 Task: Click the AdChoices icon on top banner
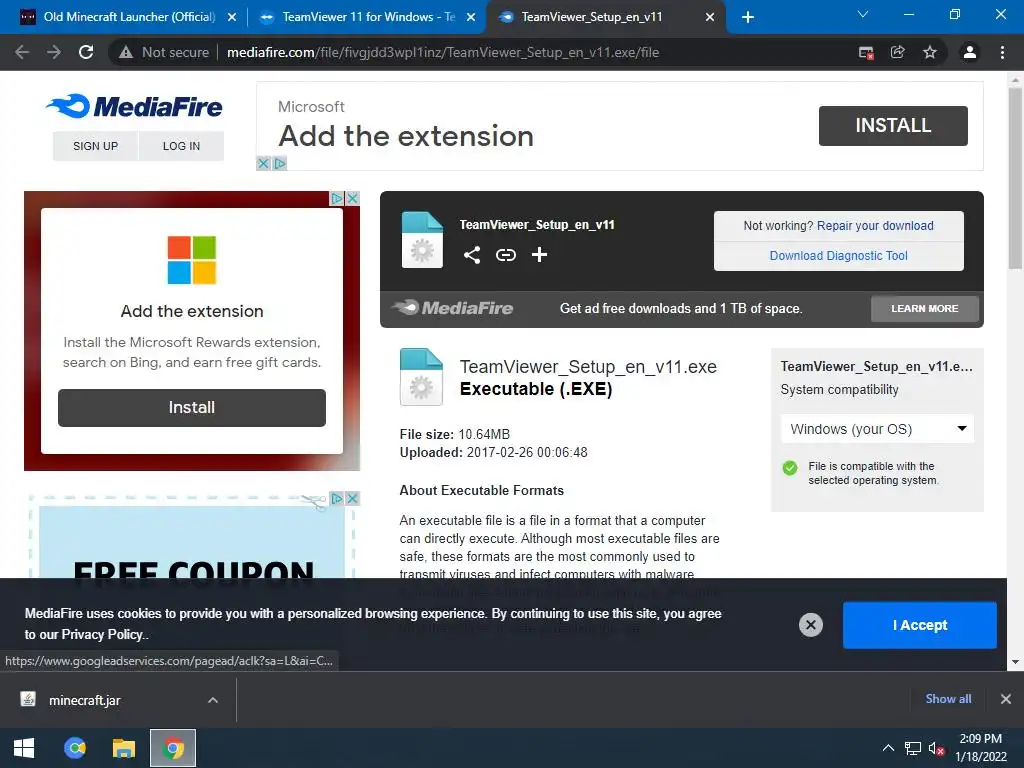(x=280, y=163)
